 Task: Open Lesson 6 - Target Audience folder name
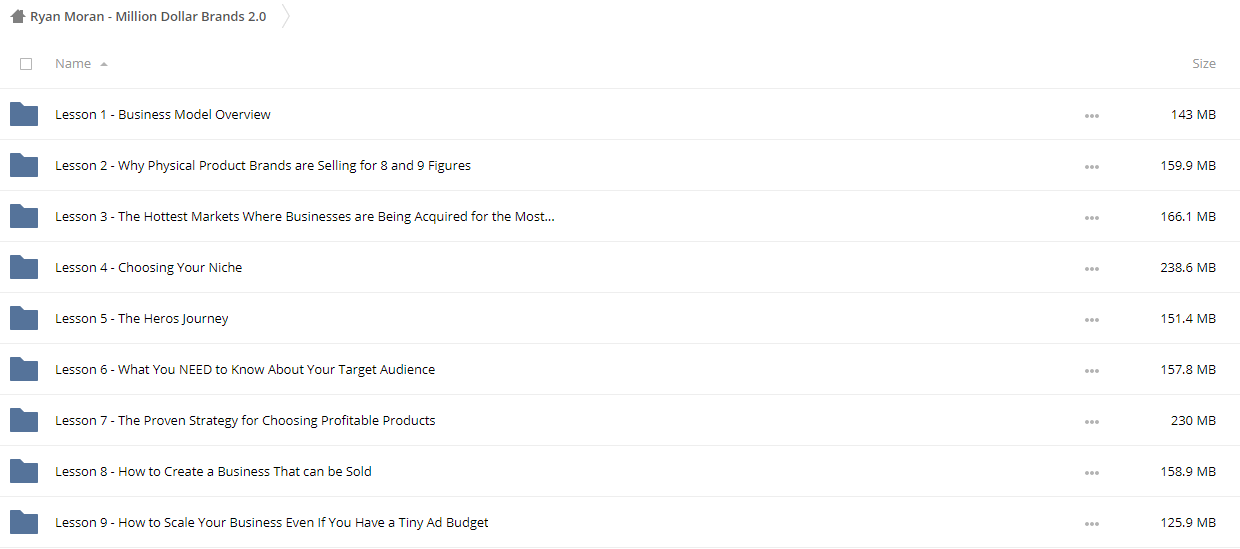click(x=245, y=369)
